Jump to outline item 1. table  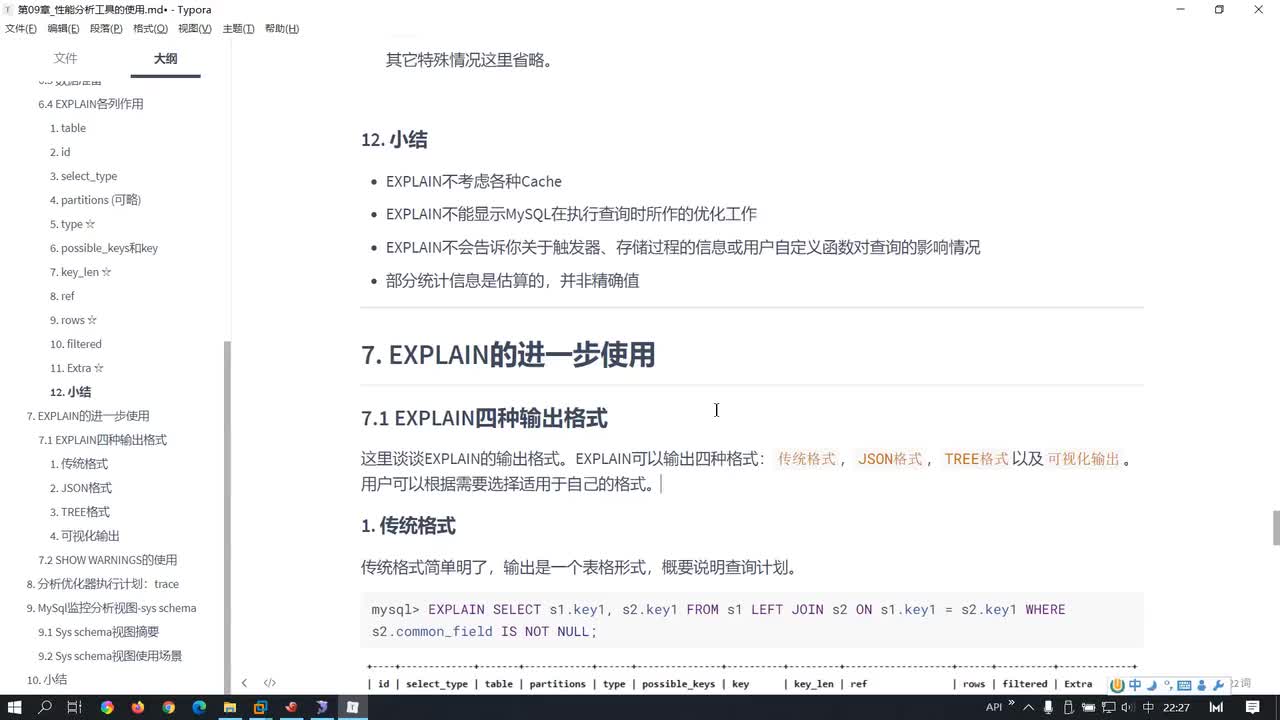[x=68, y=128]
